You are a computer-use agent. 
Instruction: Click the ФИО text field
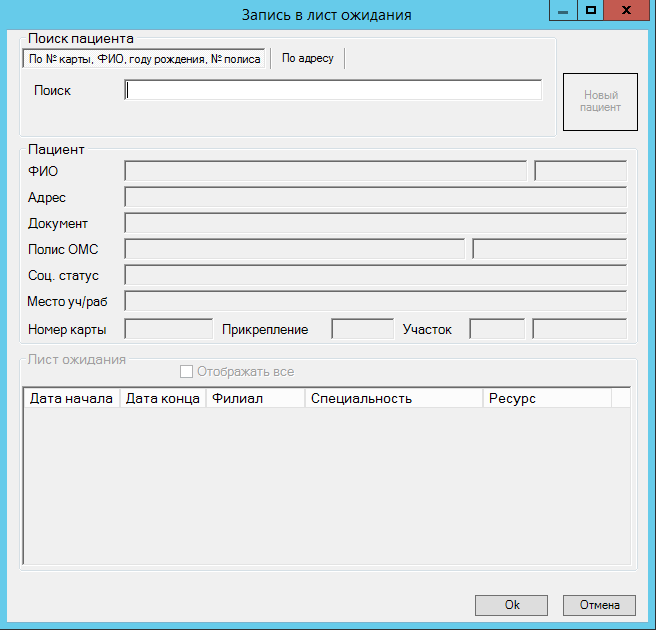(x=325, y=171)
